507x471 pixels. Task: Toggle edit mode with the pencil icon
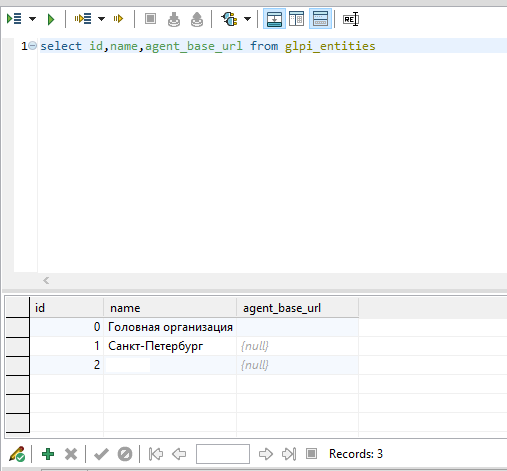pos(17,454)
